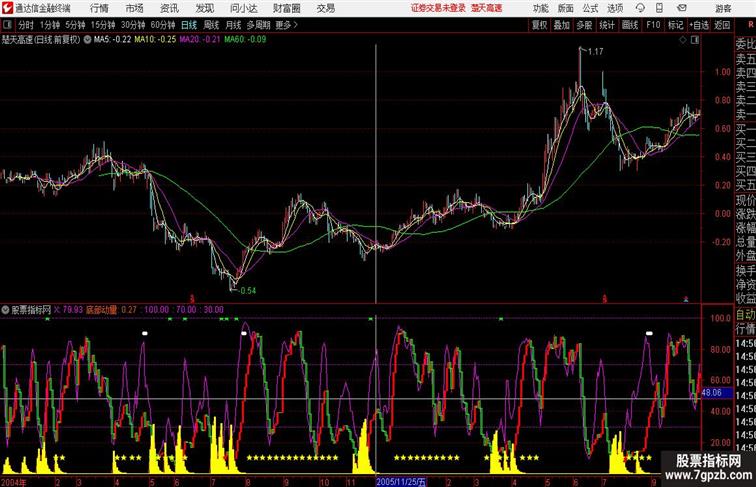Click the 返回 back button
This screenshot has height=487, width=756.
[x=722, y=25]
